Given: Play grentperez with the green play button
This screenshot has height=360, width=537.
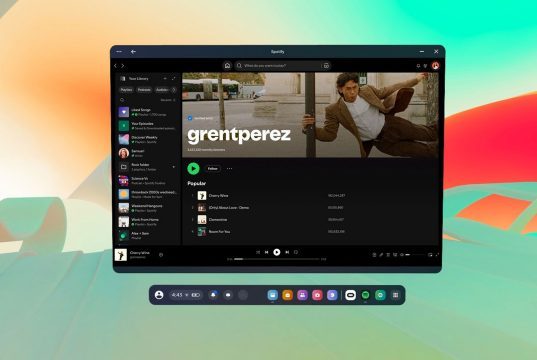Looking at the screenshot, I should (x=193, y=169).
